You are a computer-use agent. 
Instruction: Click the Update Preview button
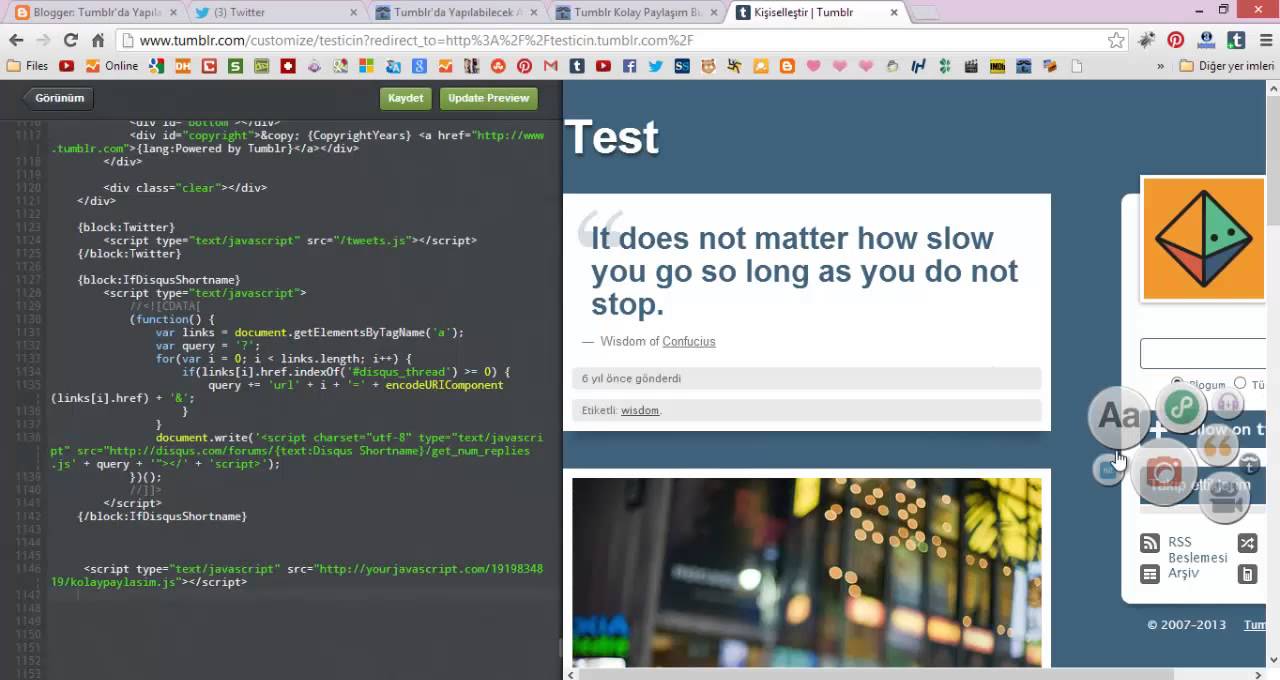coord(488,98)
